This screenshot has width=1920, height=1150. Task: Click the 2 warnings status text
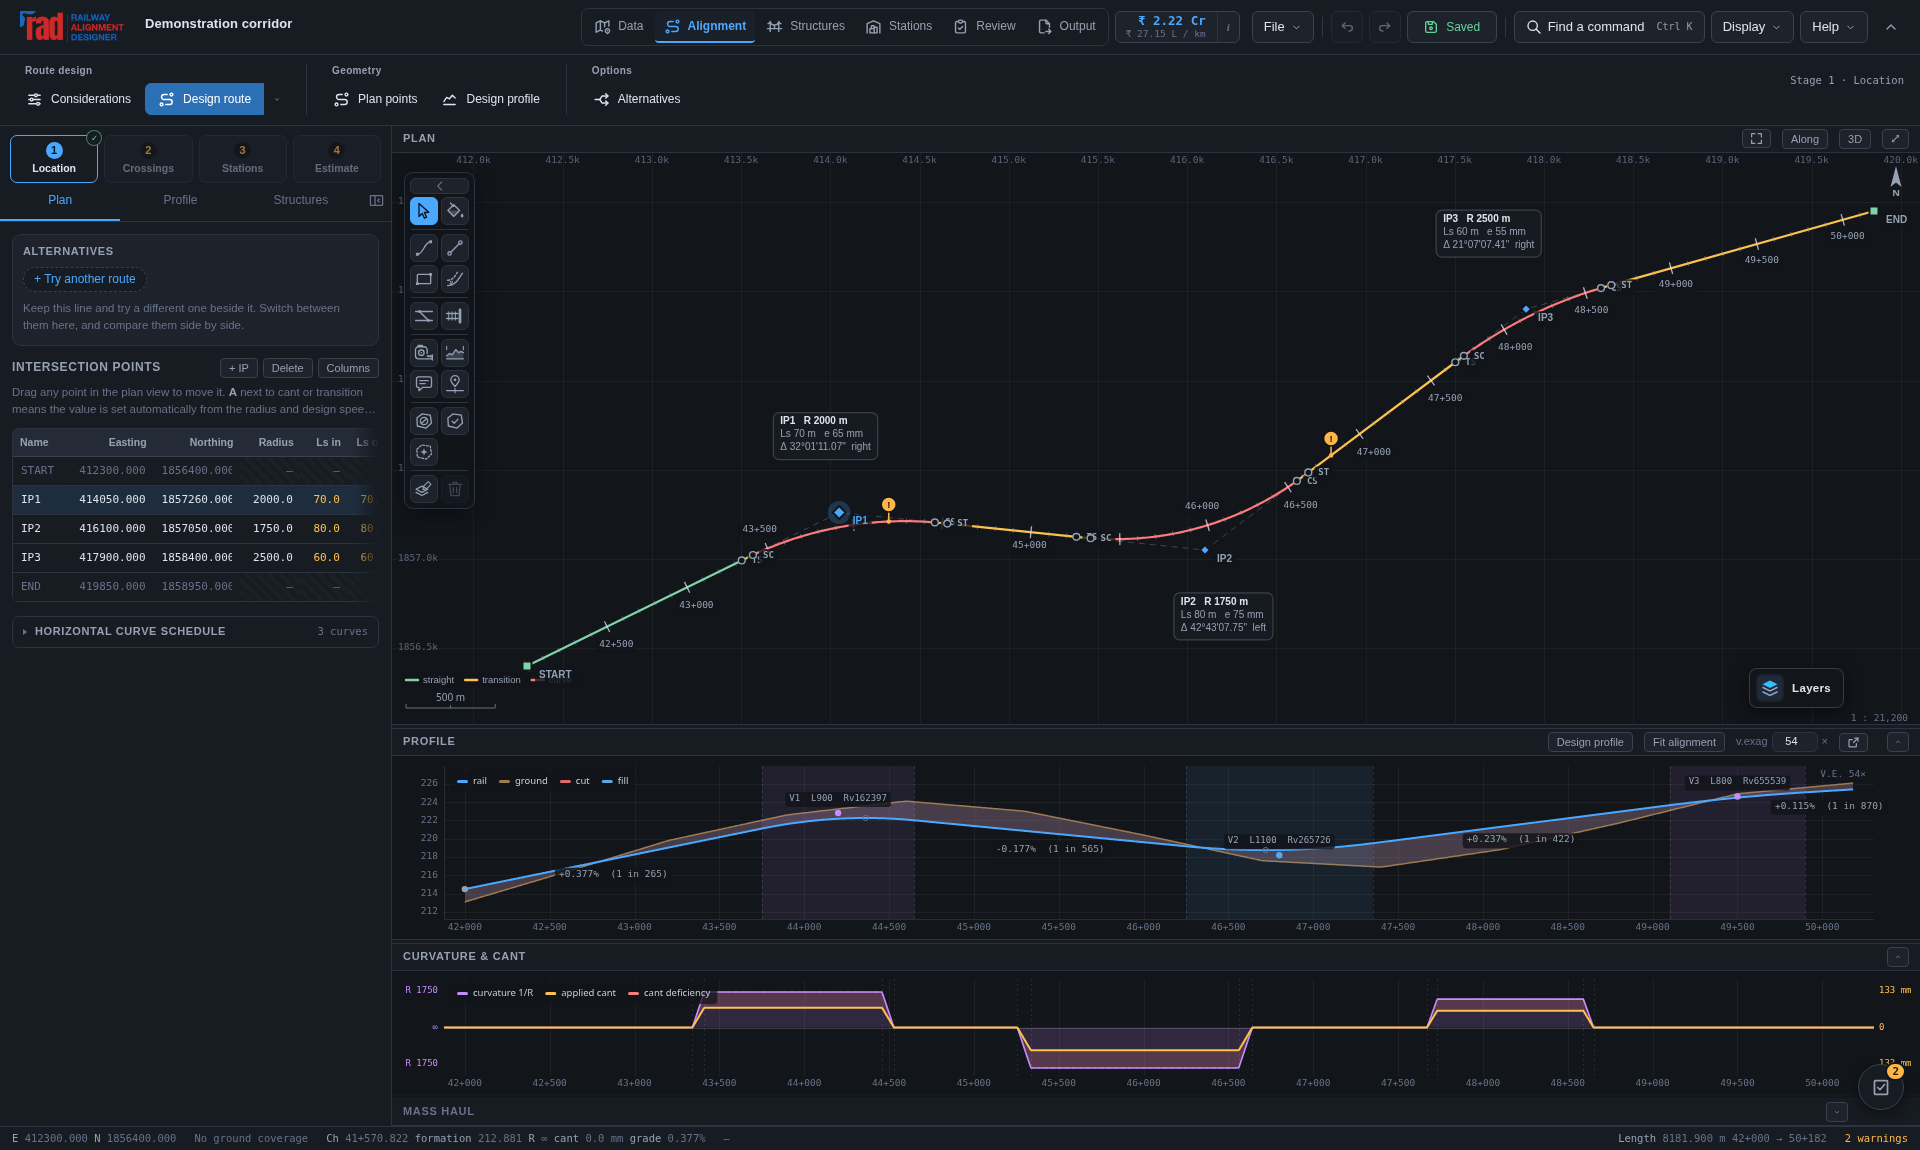pyautogui.click(x=1876, y=1139)
